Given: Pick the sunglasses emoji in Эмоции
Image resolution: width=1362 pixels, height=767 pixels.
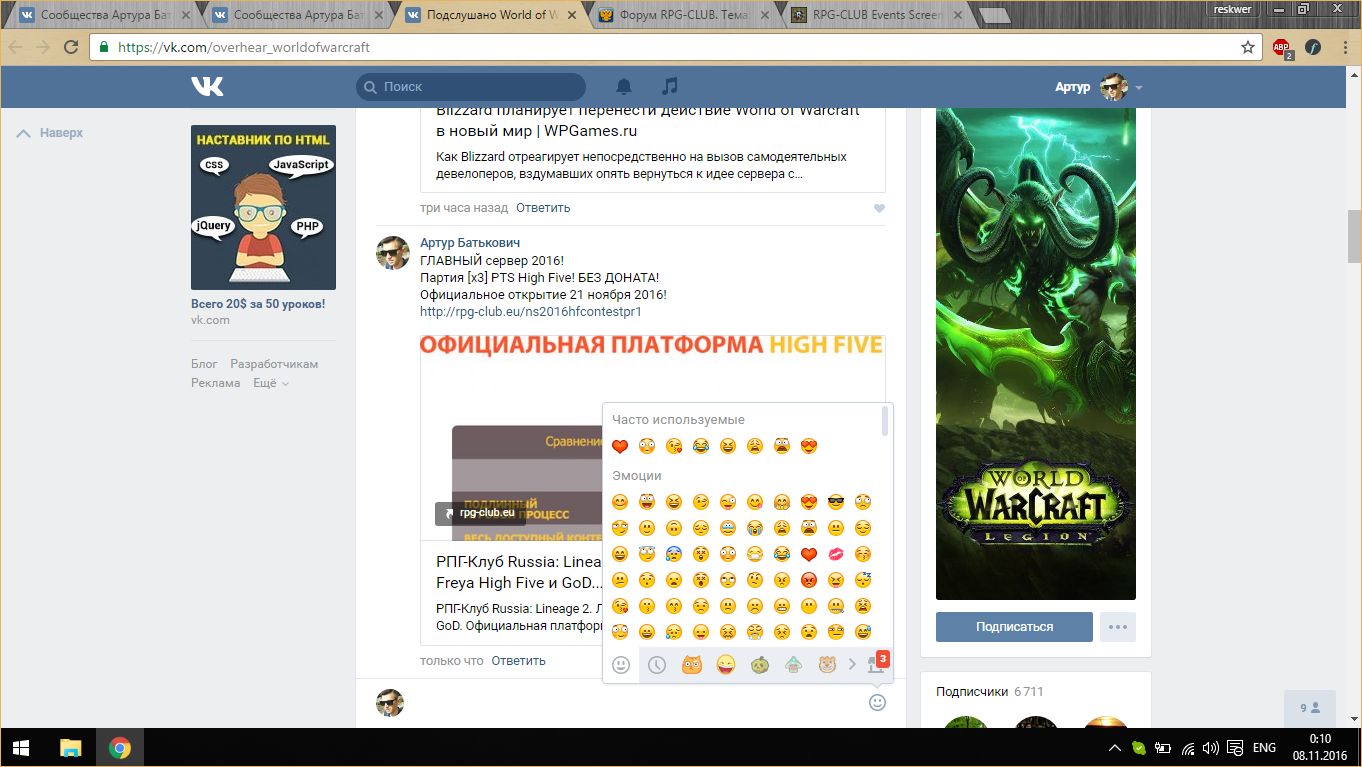Looking at the screenshot, I should (836, 502).
